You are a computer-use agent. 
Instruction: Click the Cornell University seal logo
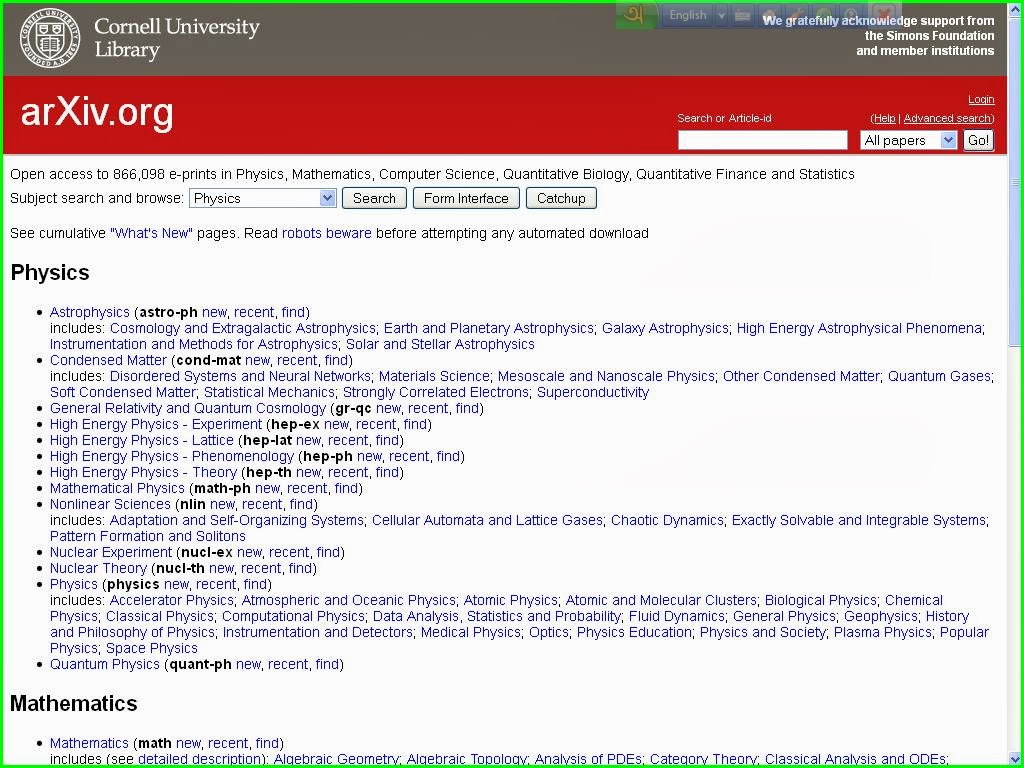coord(50,37)
